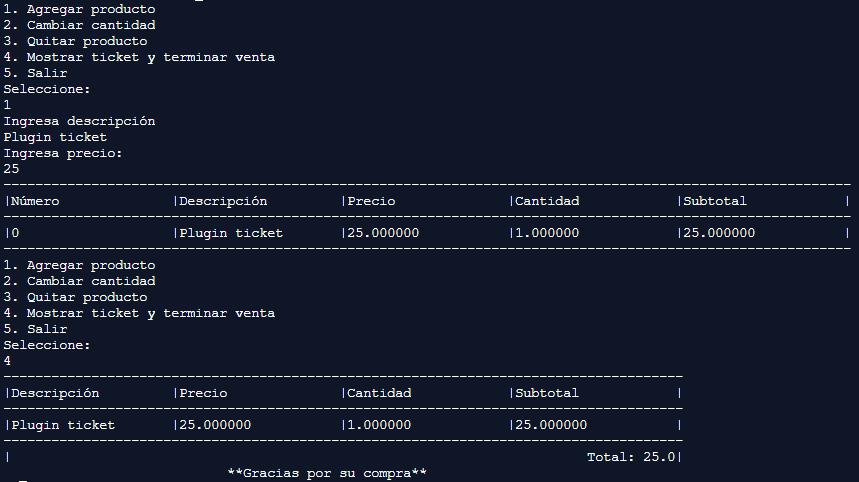Viewport: 859px width, 482px height.
Task: Click the "Total: 25.0" text
Action: pyautogui.click(x=631, y=457)
